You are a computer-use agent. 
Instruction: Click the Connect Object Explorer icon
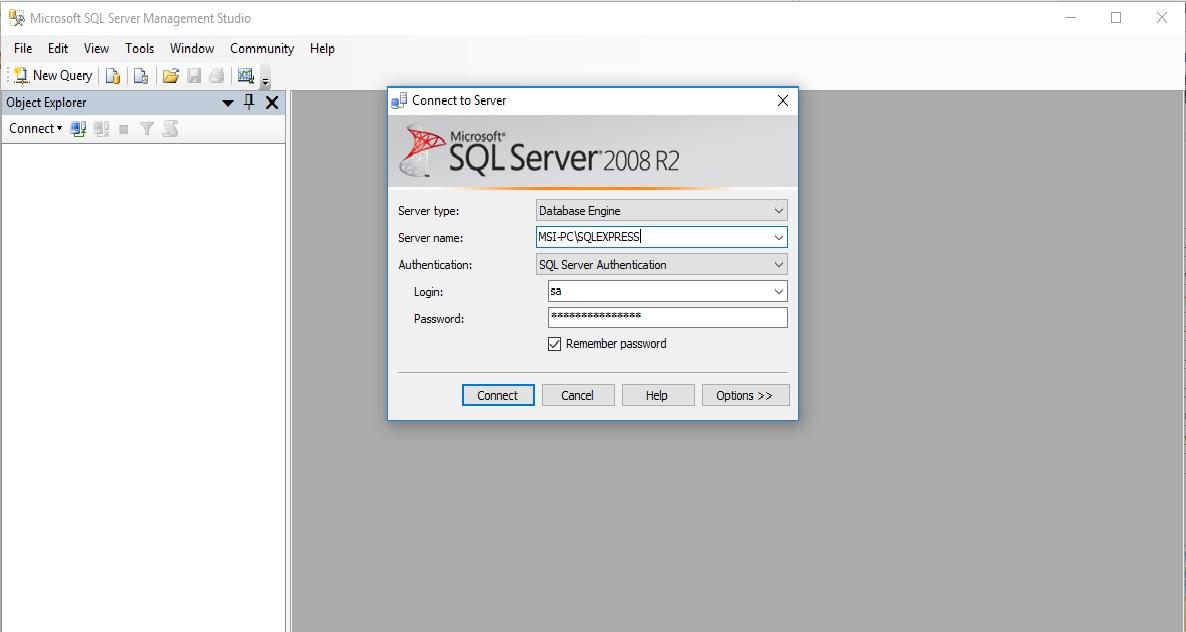[x=78, y=129]
